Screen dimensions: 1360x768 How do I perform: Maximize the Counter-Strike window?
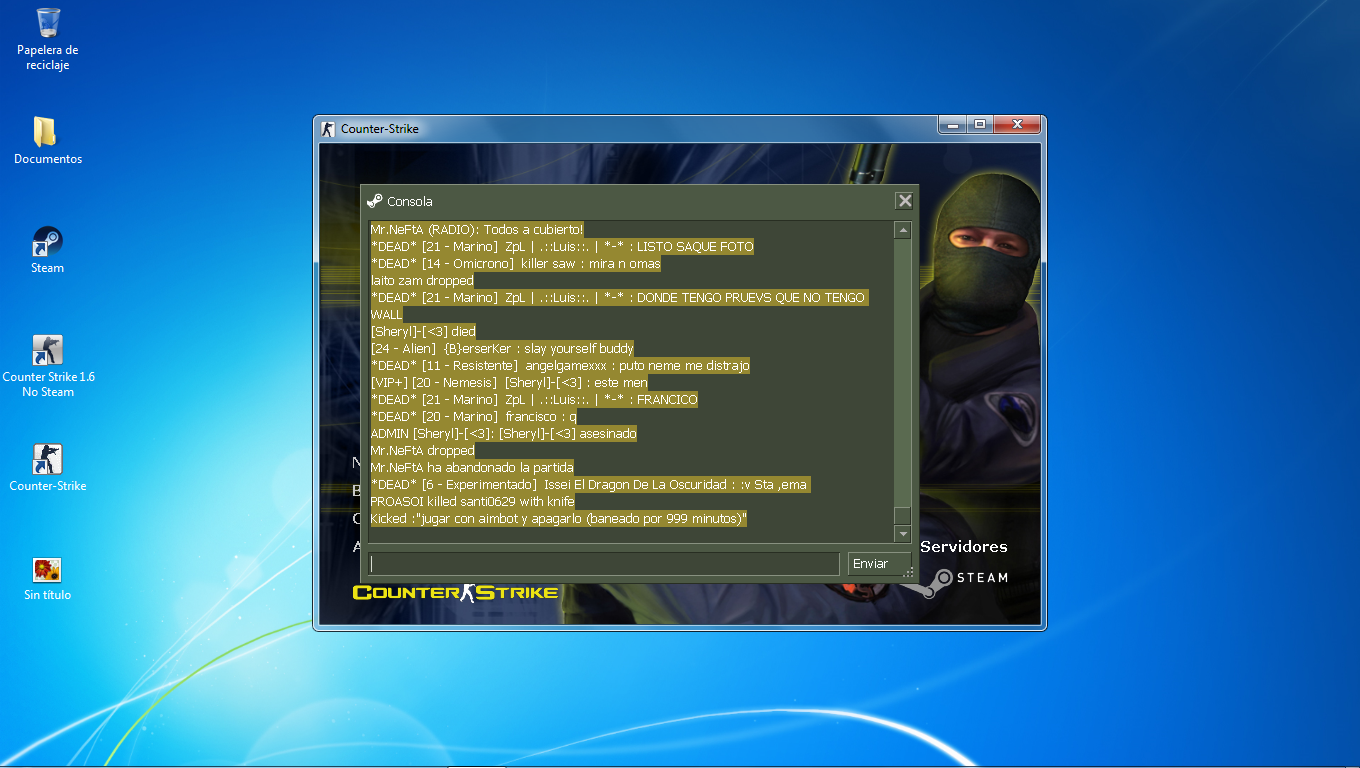click(981, 124)
